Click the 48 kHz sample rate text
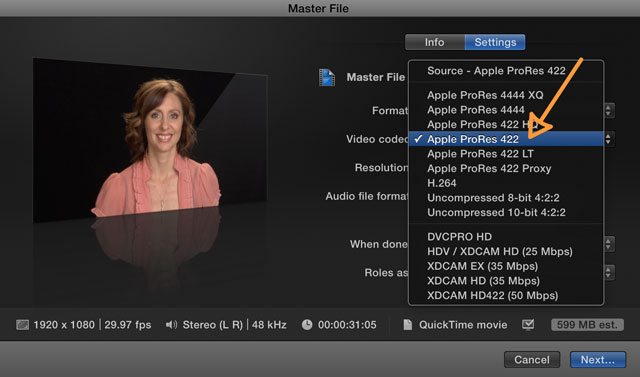640x377 pixels. [x=269, y=325]
